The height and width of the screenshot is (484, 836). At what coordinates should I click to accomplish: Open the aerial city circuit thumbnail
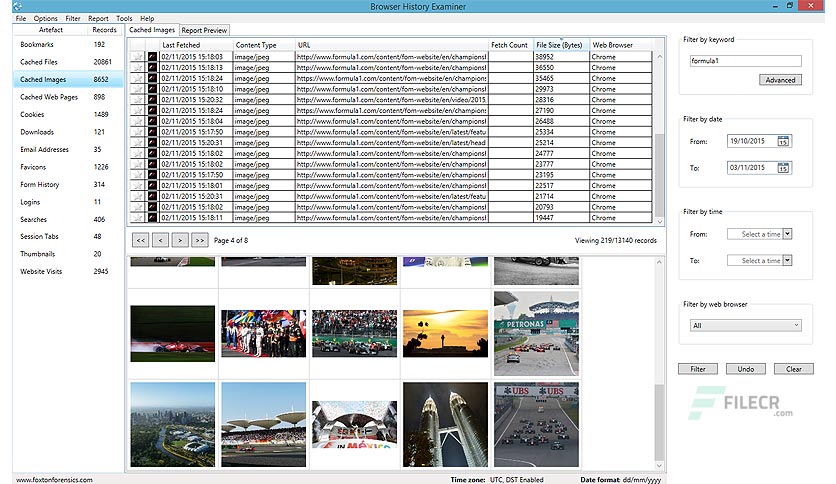pos(173,424)
